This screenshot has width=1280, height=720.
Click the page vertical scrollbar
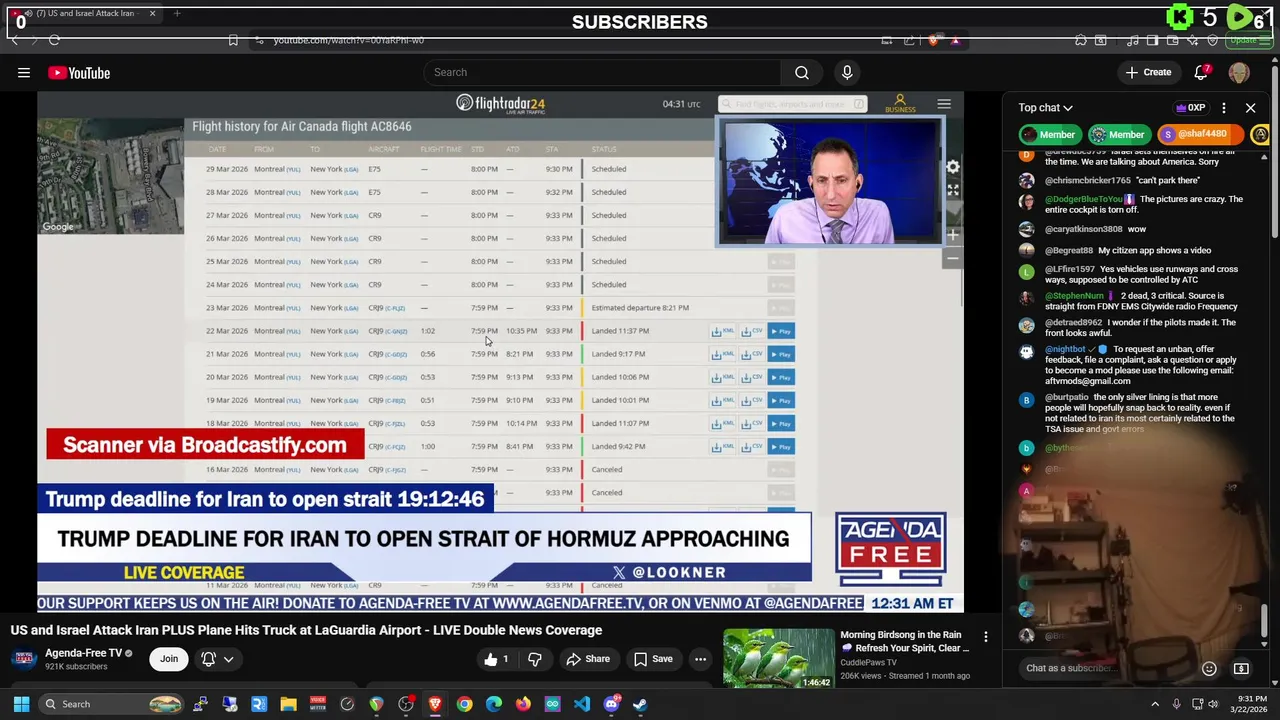point(1275,150)
